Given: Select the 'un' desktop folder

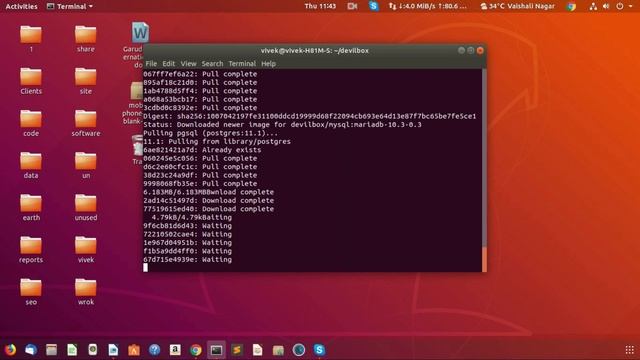Looking at the screenshot, I should (86, 165).
